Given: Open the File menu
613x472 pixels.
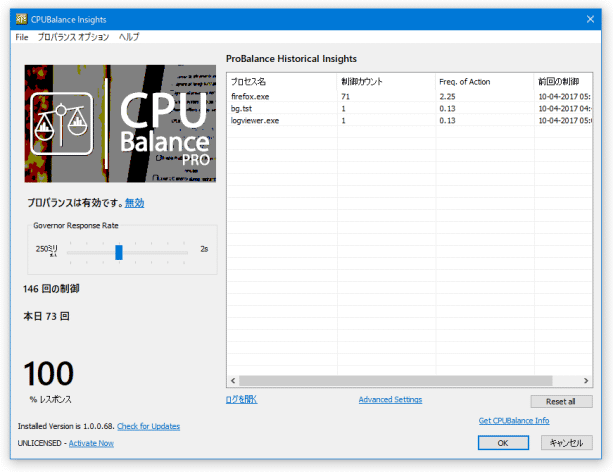Looking at the screenshot, I should 22,37.
